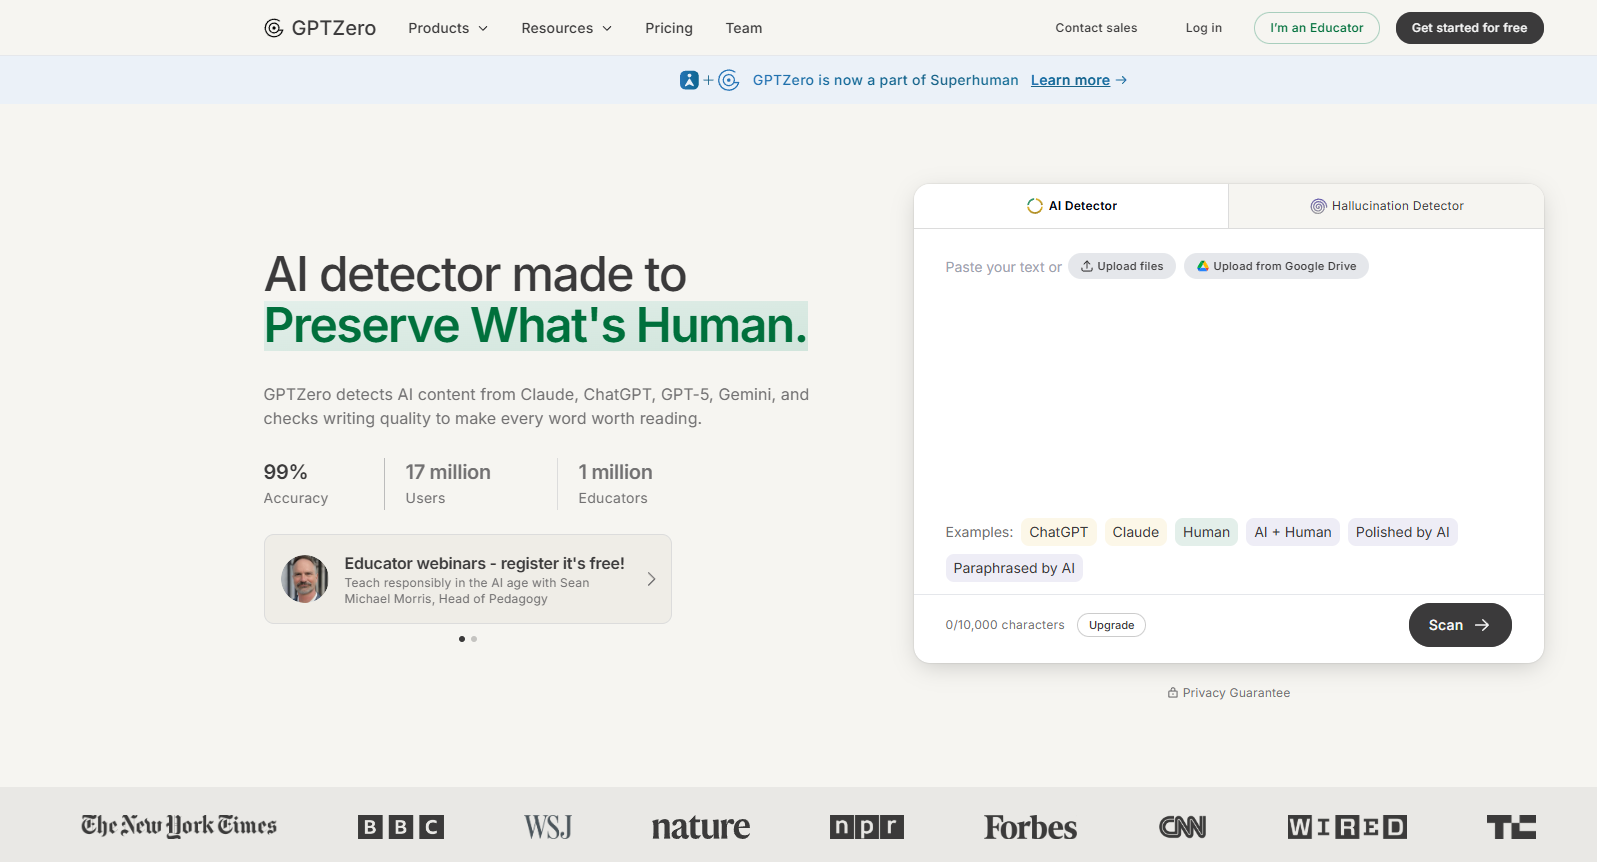Expand the Products dropdown menu

[x=448, y=28]
